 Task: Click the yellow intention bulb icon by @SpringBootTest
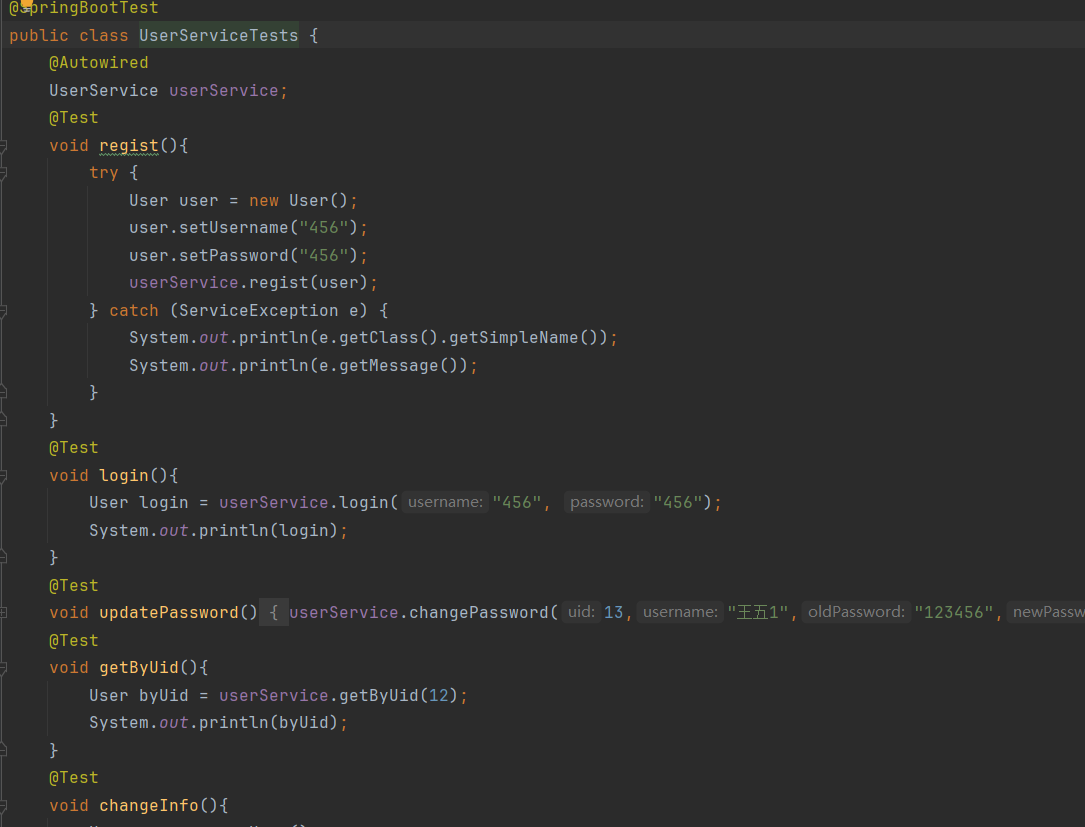(x=26, y=5)
